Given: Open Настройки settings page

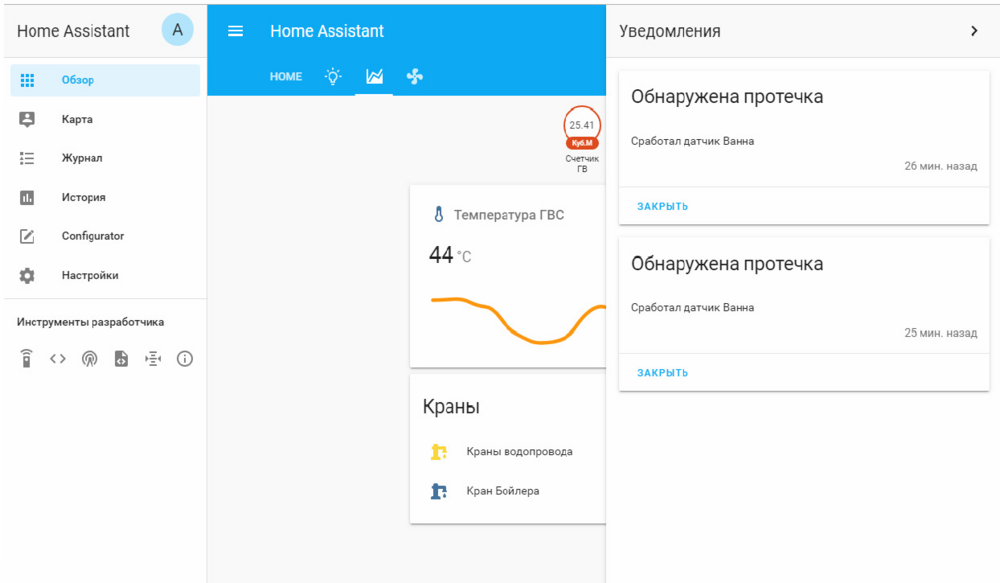Looking at the screenshot, I should (x=105, y=276).
